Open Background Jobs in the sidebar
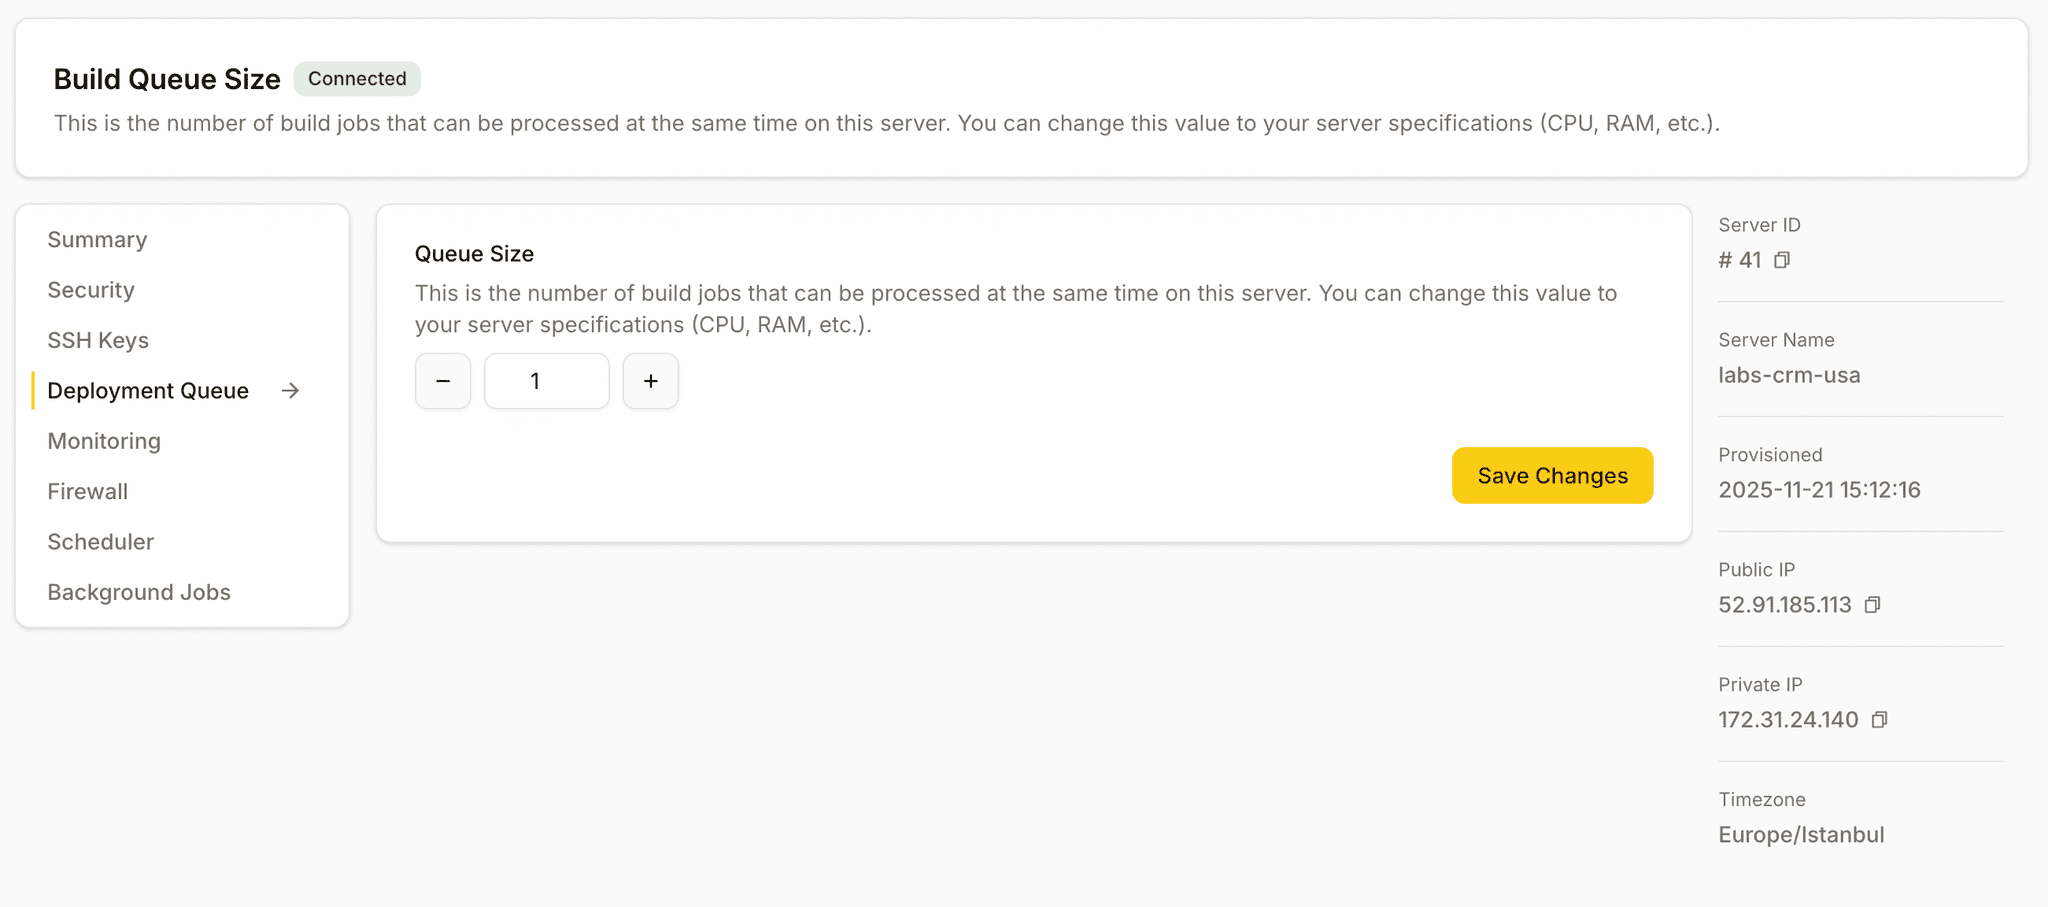Screen dimensions: 2048x907 pos(139,593)
